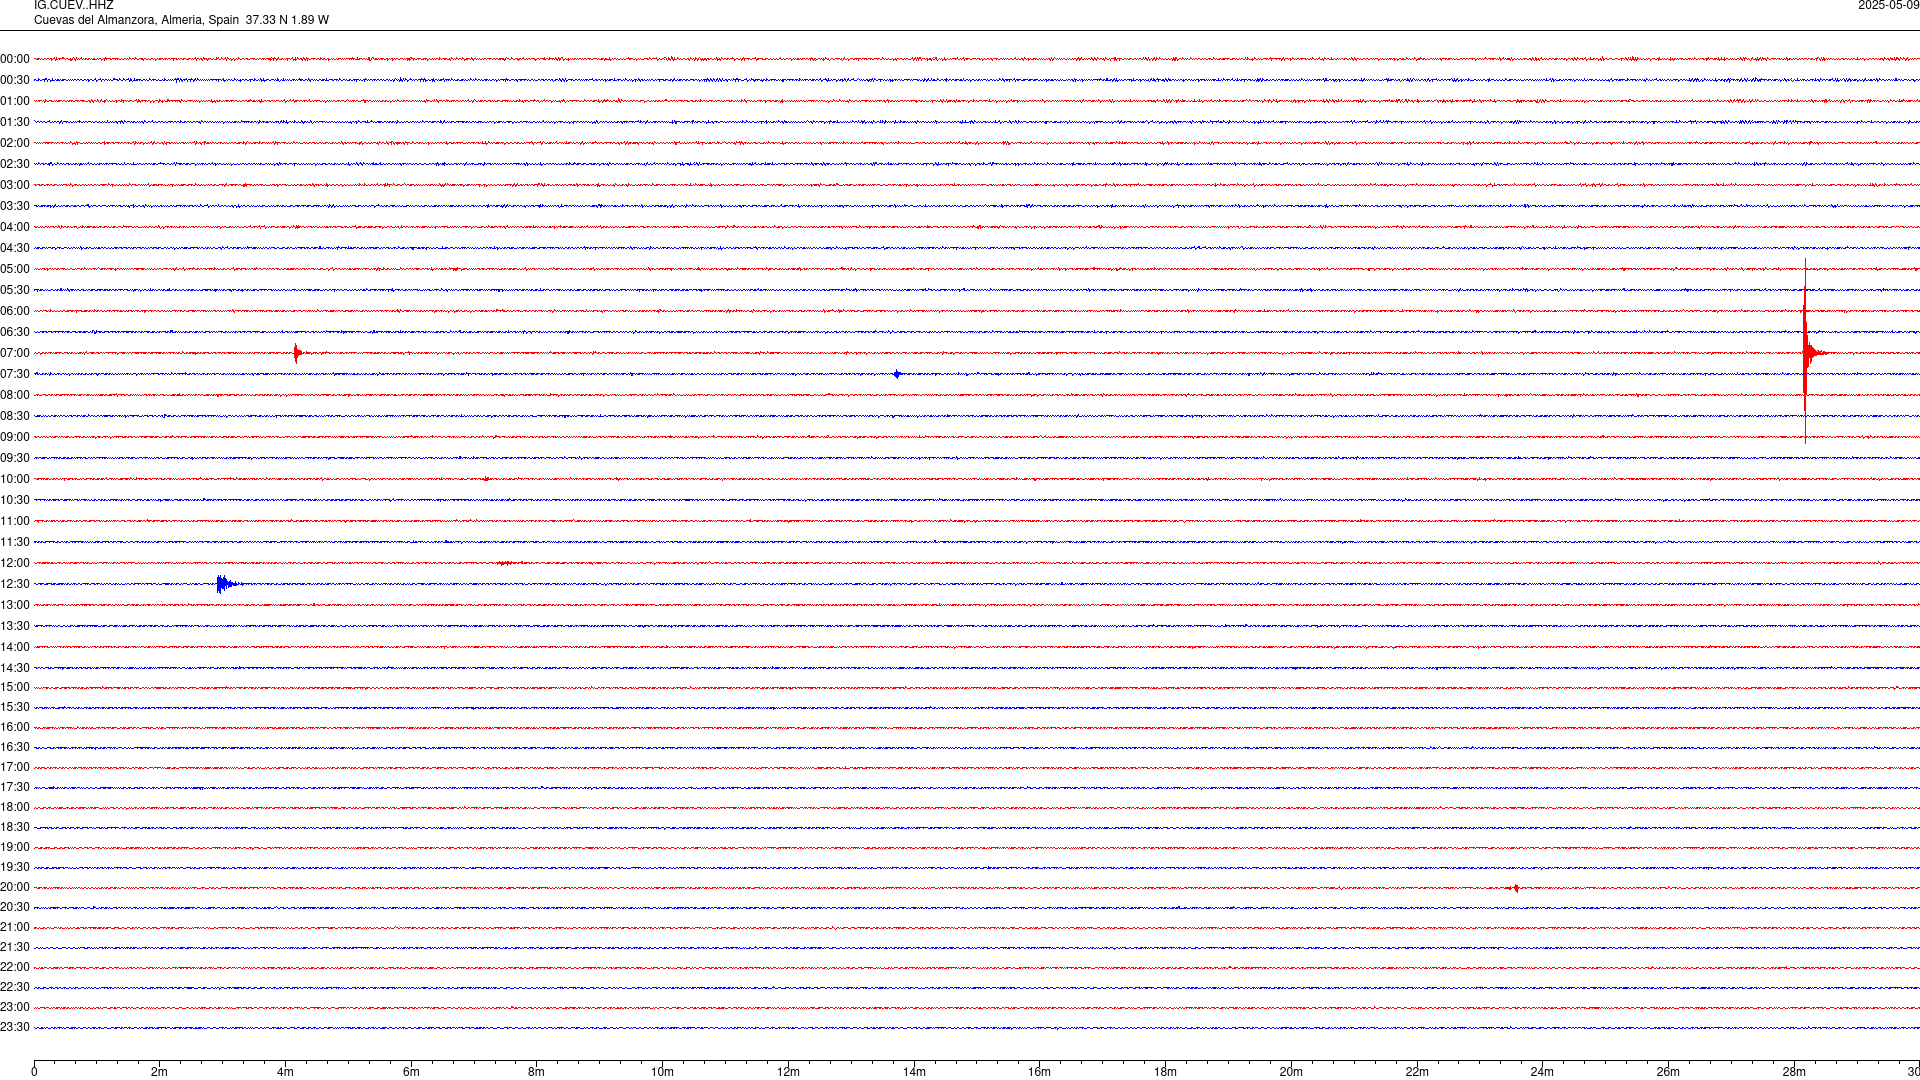Select the 12:00 trace time label
Viewport: 1920px width, 1080px height.
15,563
